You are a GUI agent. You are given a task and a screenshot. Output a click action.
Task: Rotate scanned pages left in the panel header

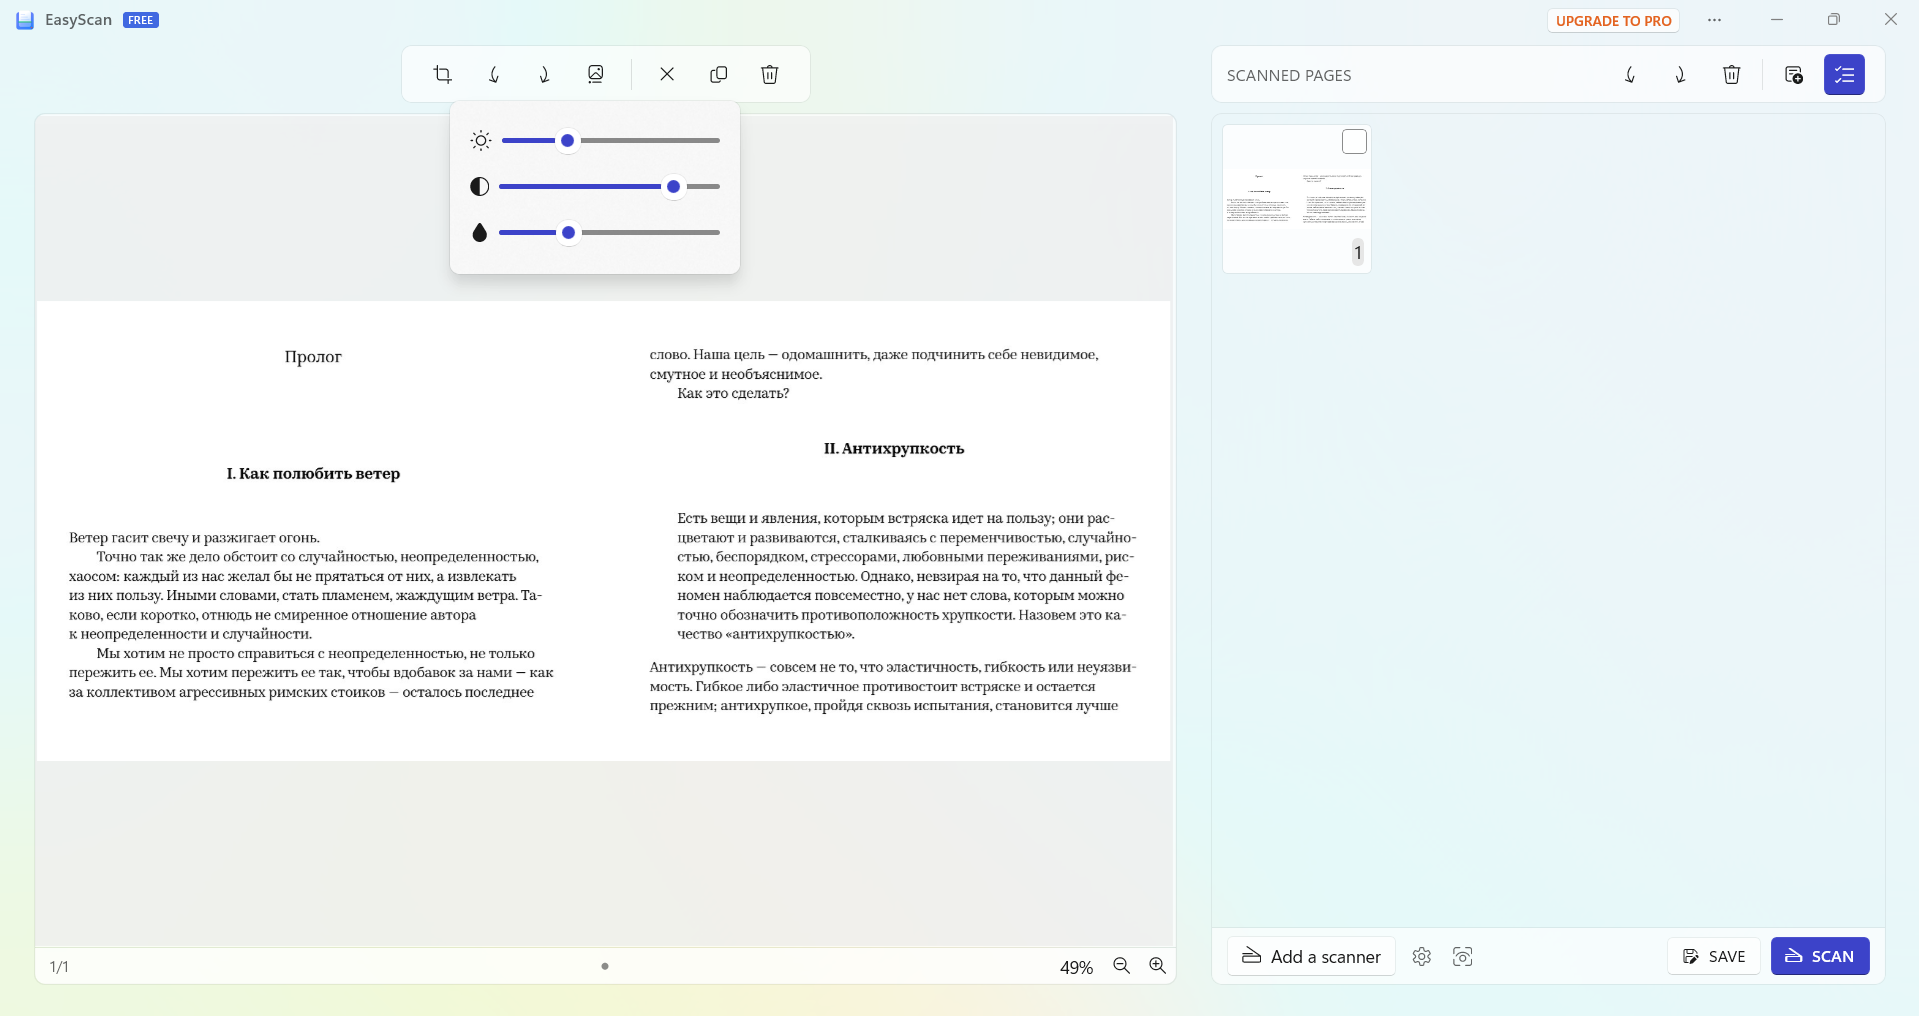pos(1630,75)
